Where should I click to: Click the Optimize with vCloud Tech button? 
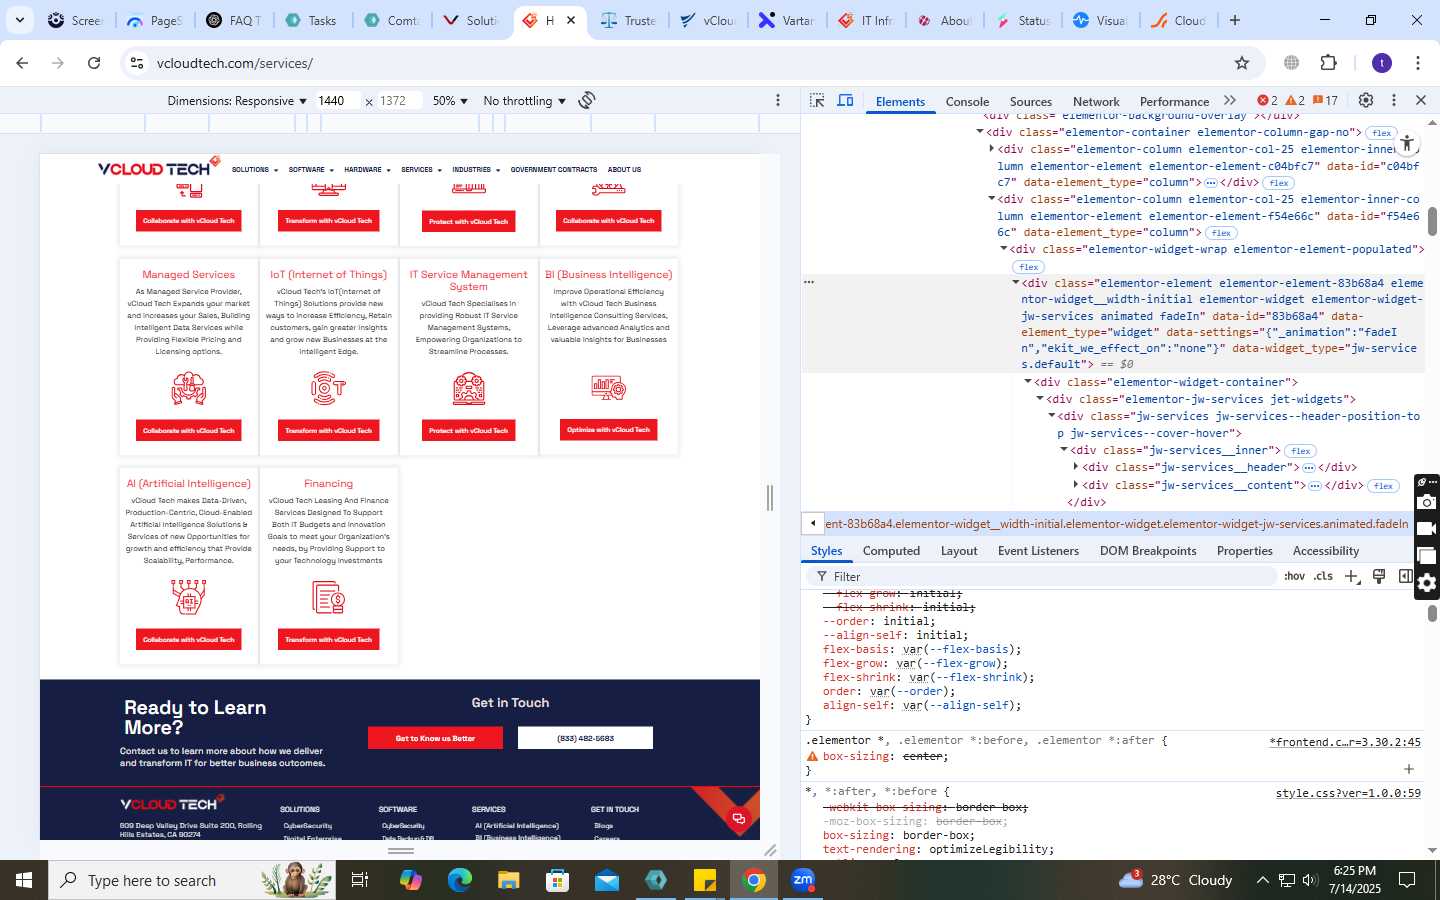pyautogui.click(x=608, y=430)
